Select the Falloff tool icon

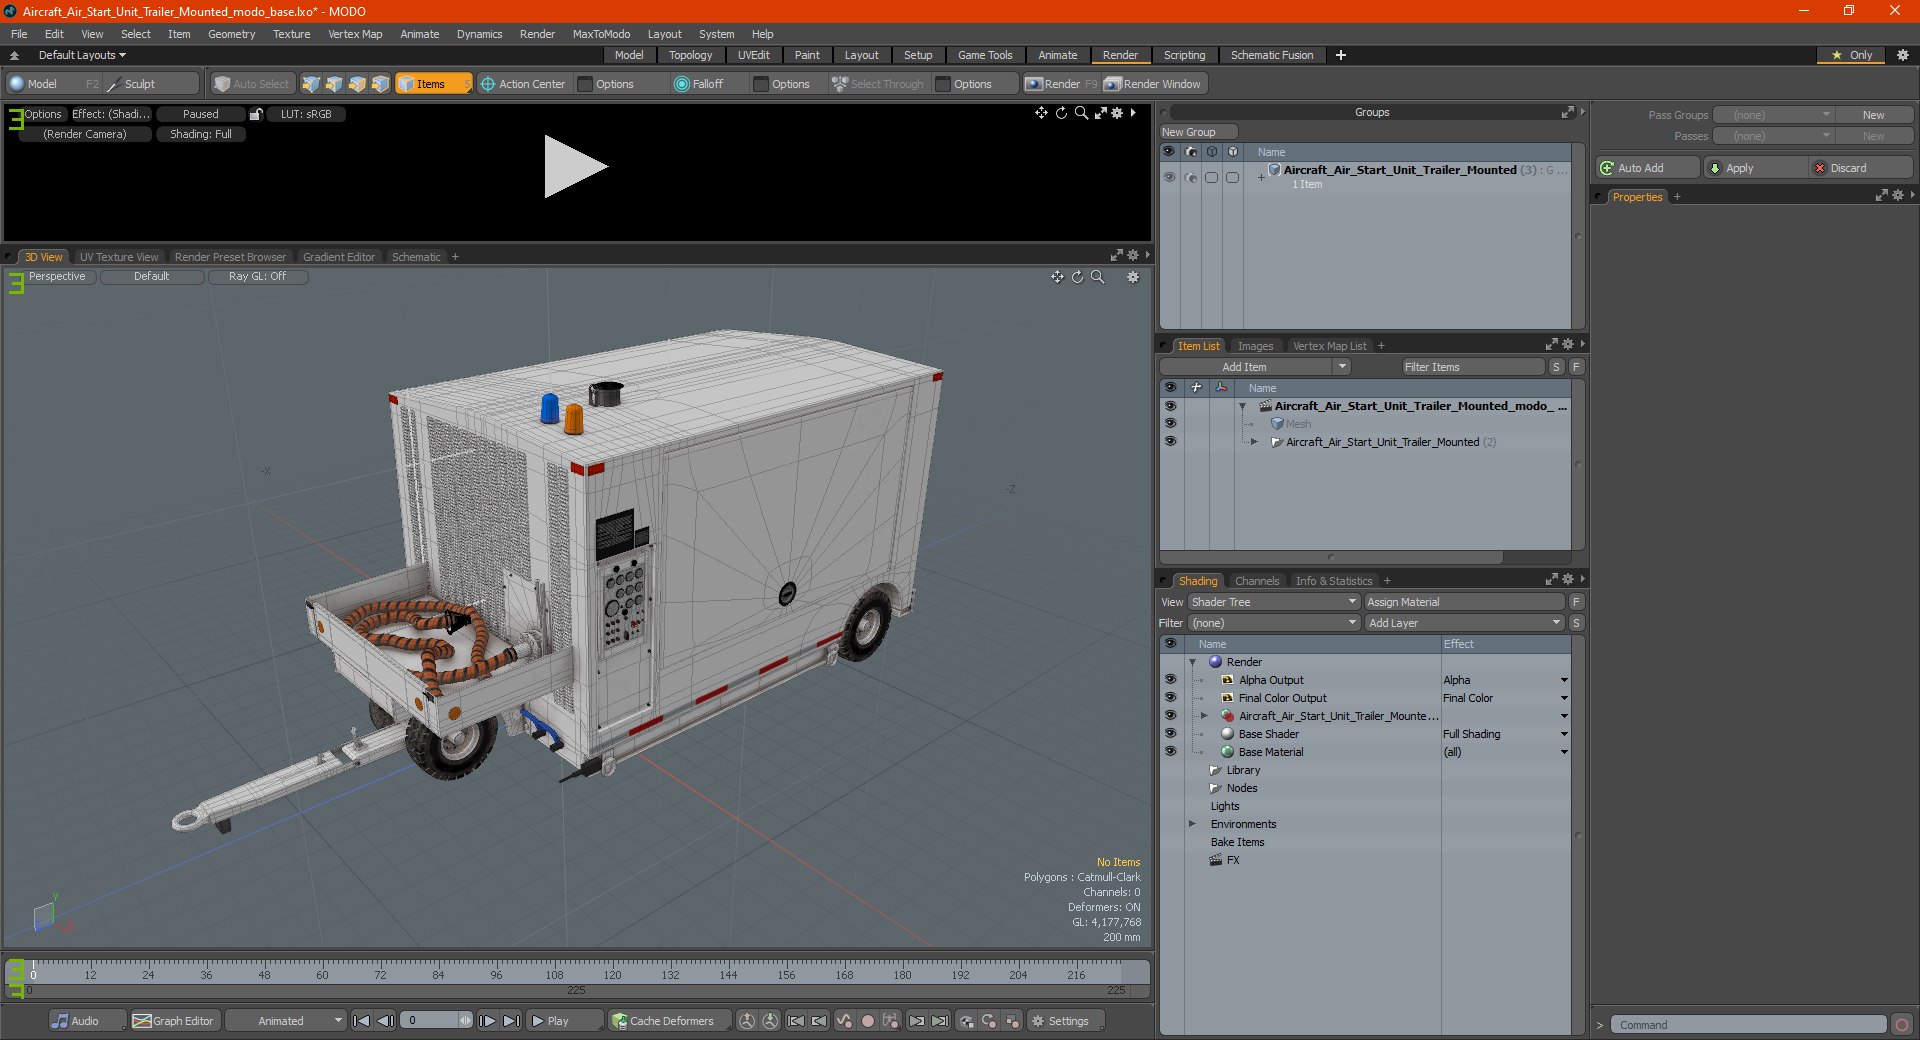point(682,84)
